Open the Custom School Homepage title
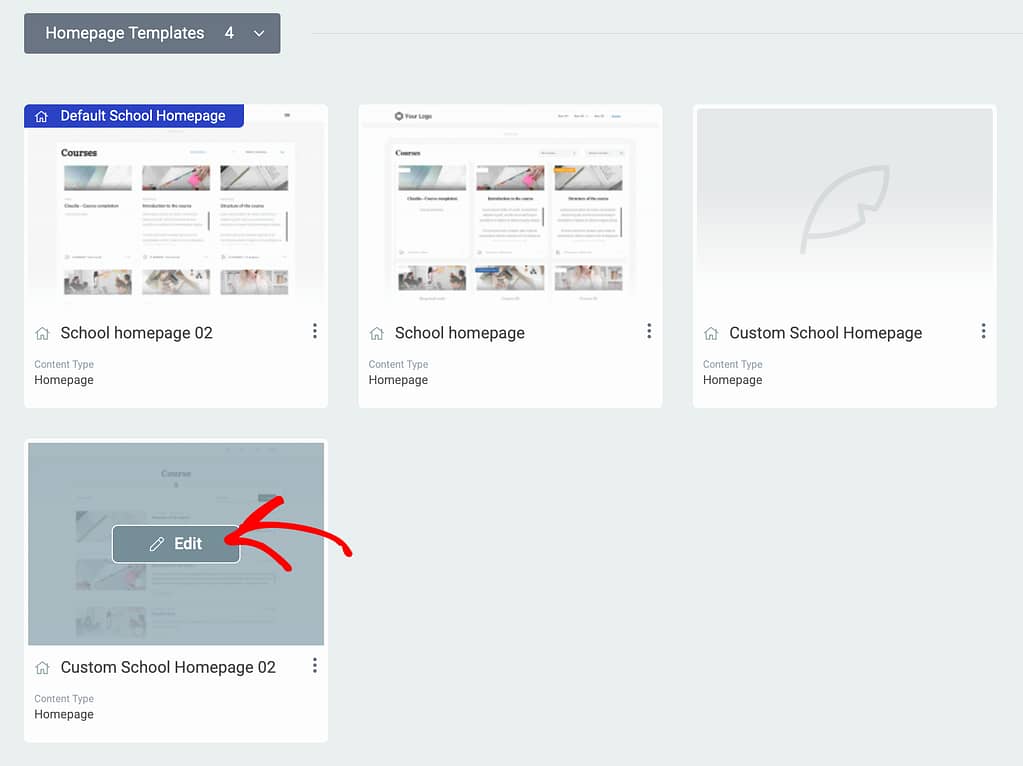This screenshot has width=1023, height=766. [x=825, y=333]
